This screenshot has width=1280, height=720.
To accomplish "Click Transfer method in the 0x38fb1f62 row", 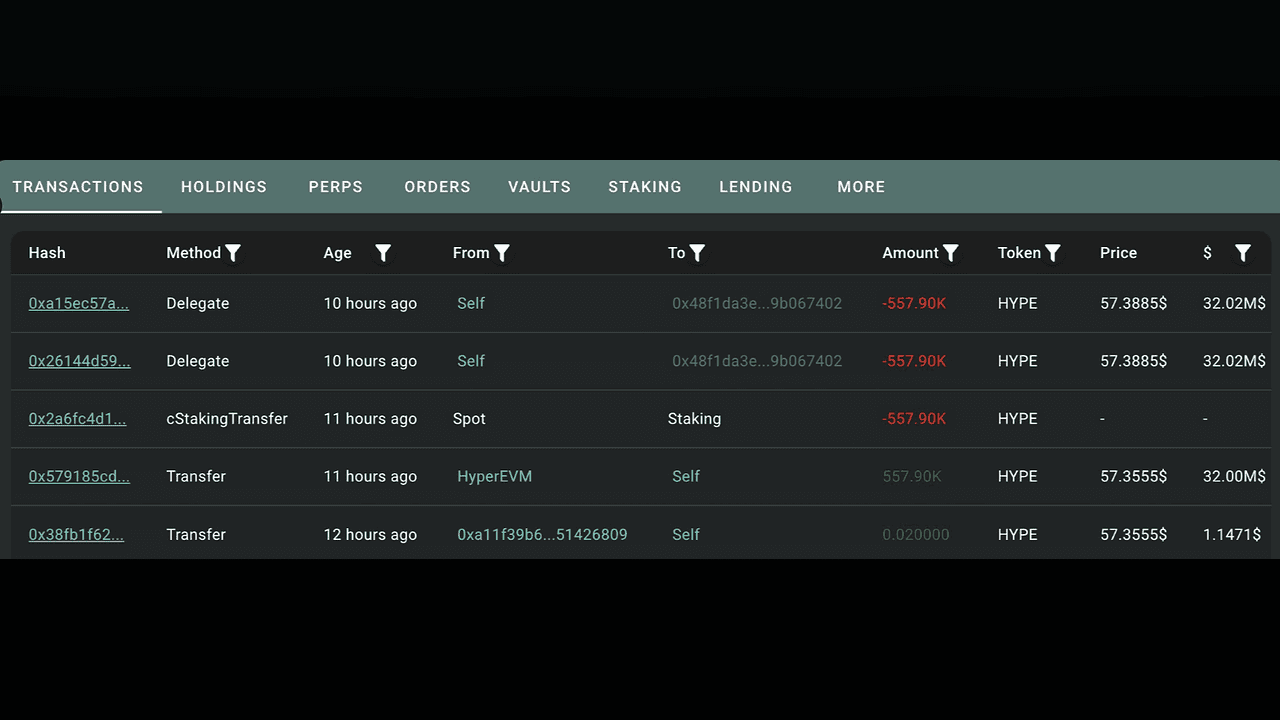I will click(196, 534).
